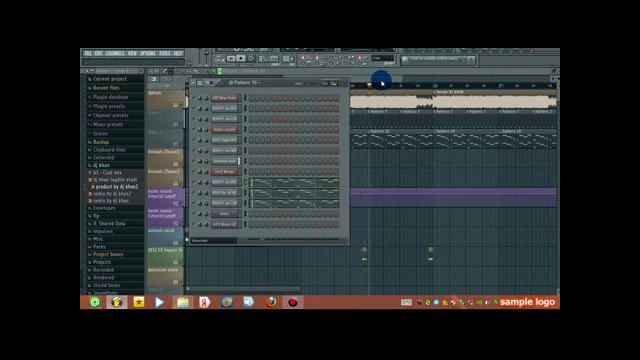Mute the 1471 Reson channel

(x=194, y=172)
